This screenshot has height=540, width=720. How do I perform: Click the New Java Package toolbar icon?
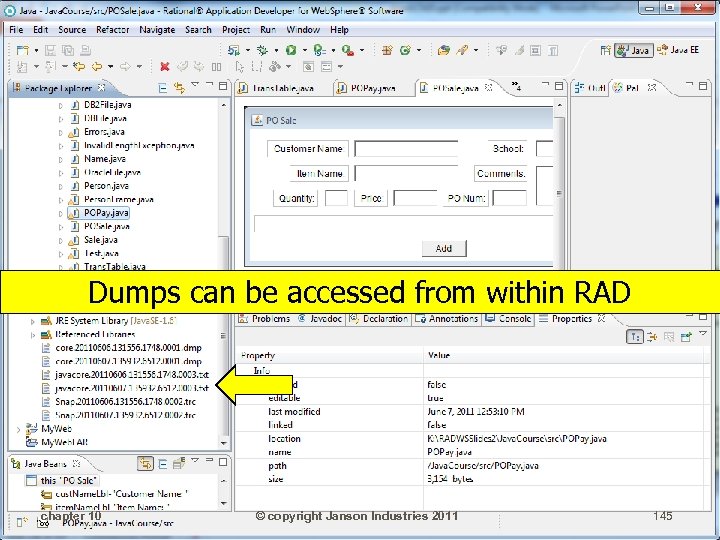click(387, 50)
